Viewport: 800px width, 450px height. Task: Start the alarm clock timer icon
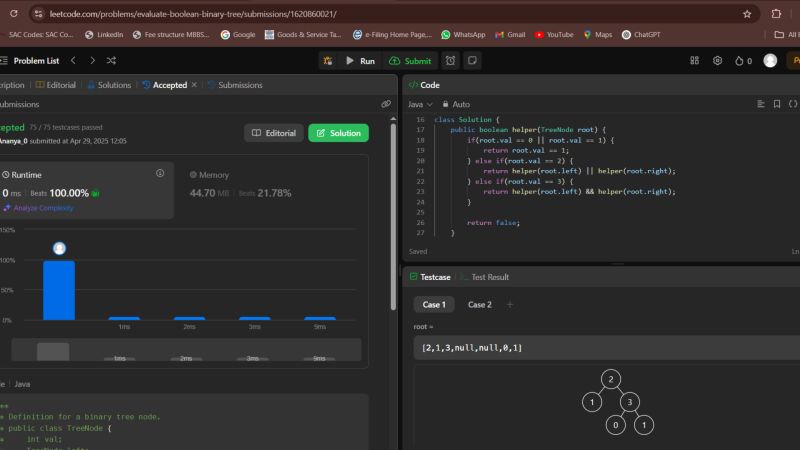[450, 61]
